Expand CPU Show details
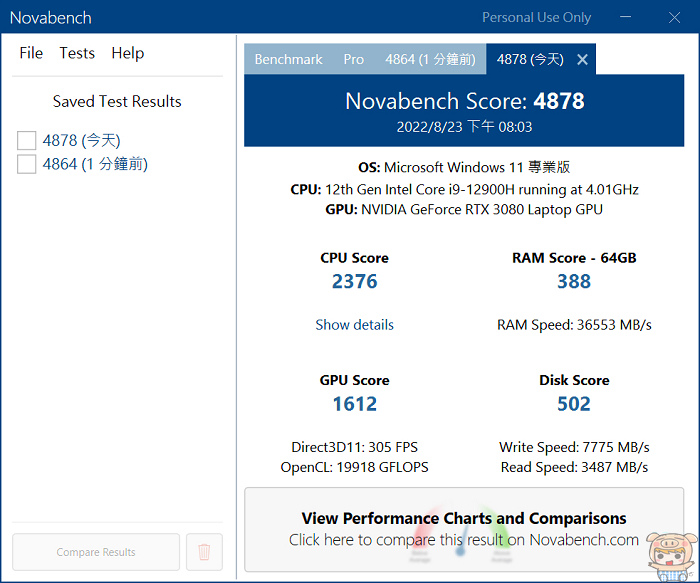This screenshot has width=700, height=583. [x=354, y=325]
